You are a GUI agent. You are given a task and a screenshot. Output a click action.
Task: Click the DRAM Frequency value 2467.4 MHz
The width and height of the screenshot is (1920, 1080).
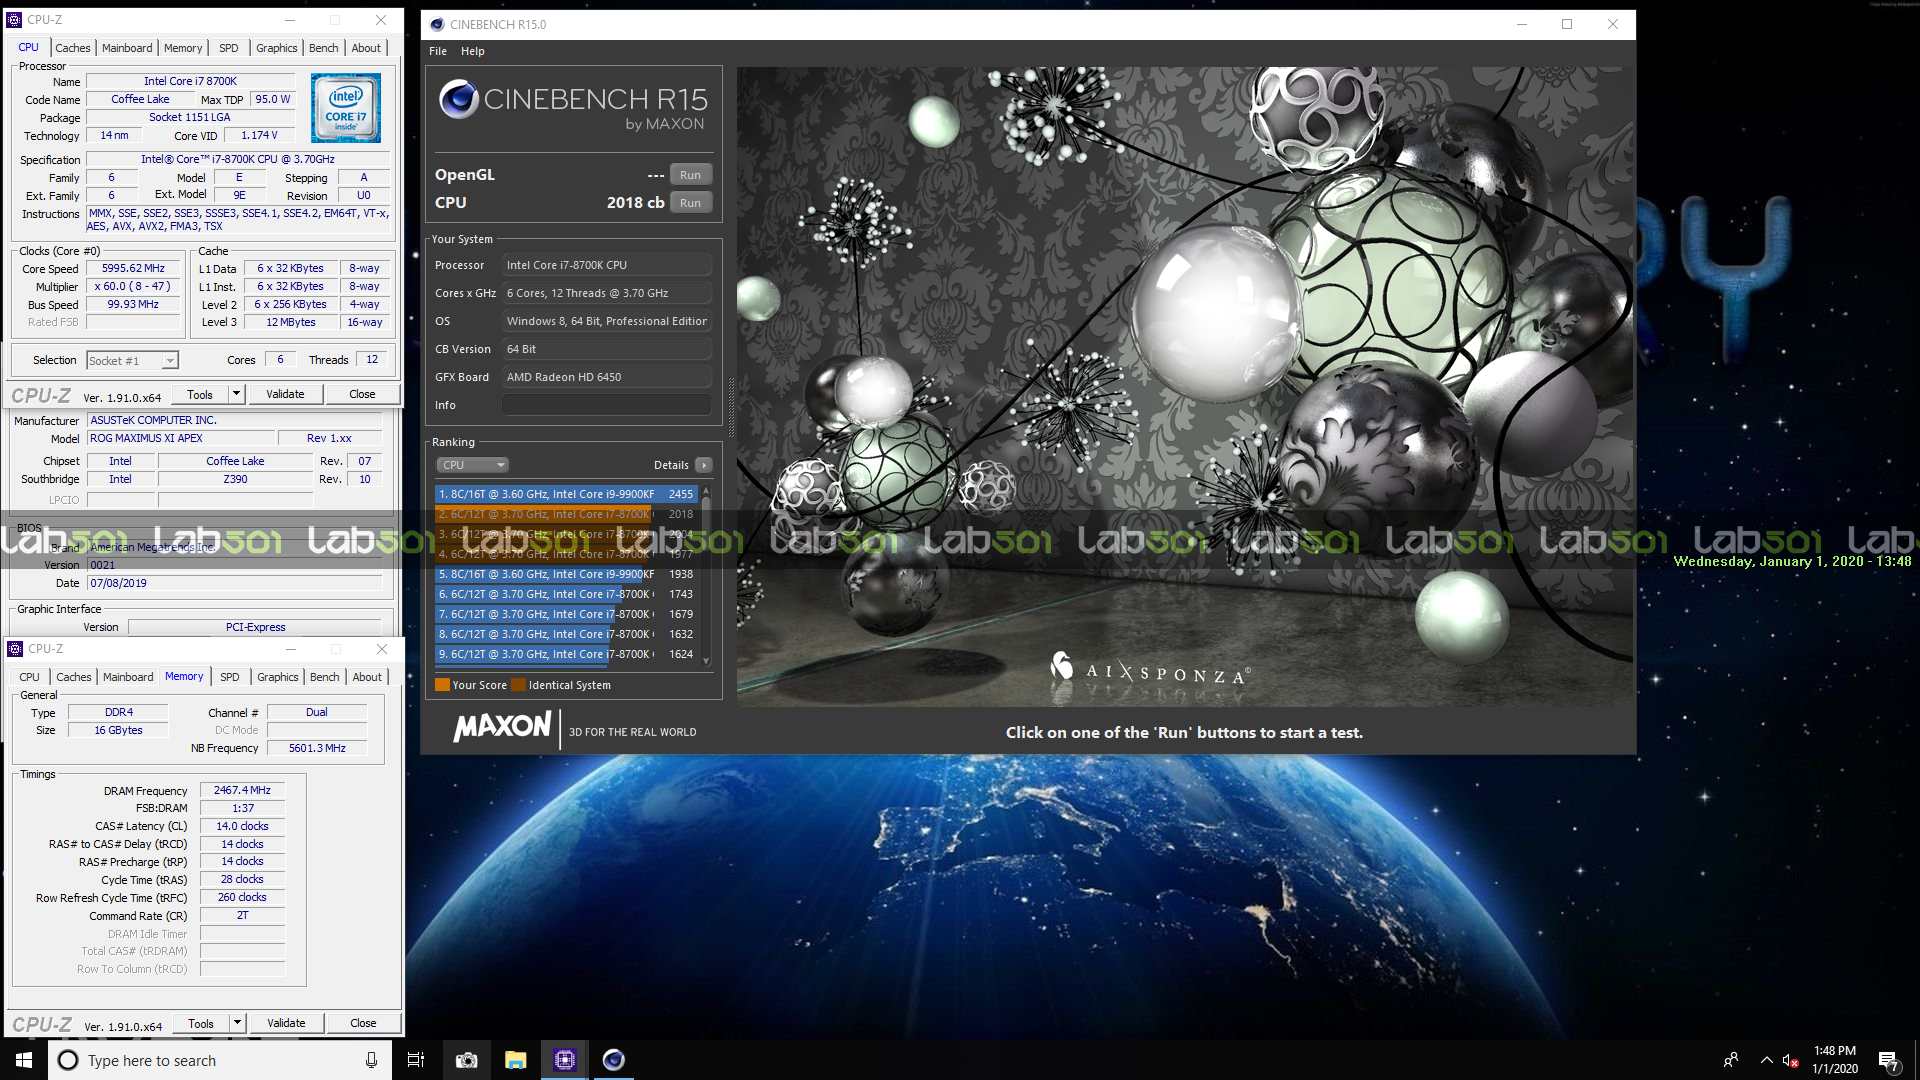coord(242,790)
